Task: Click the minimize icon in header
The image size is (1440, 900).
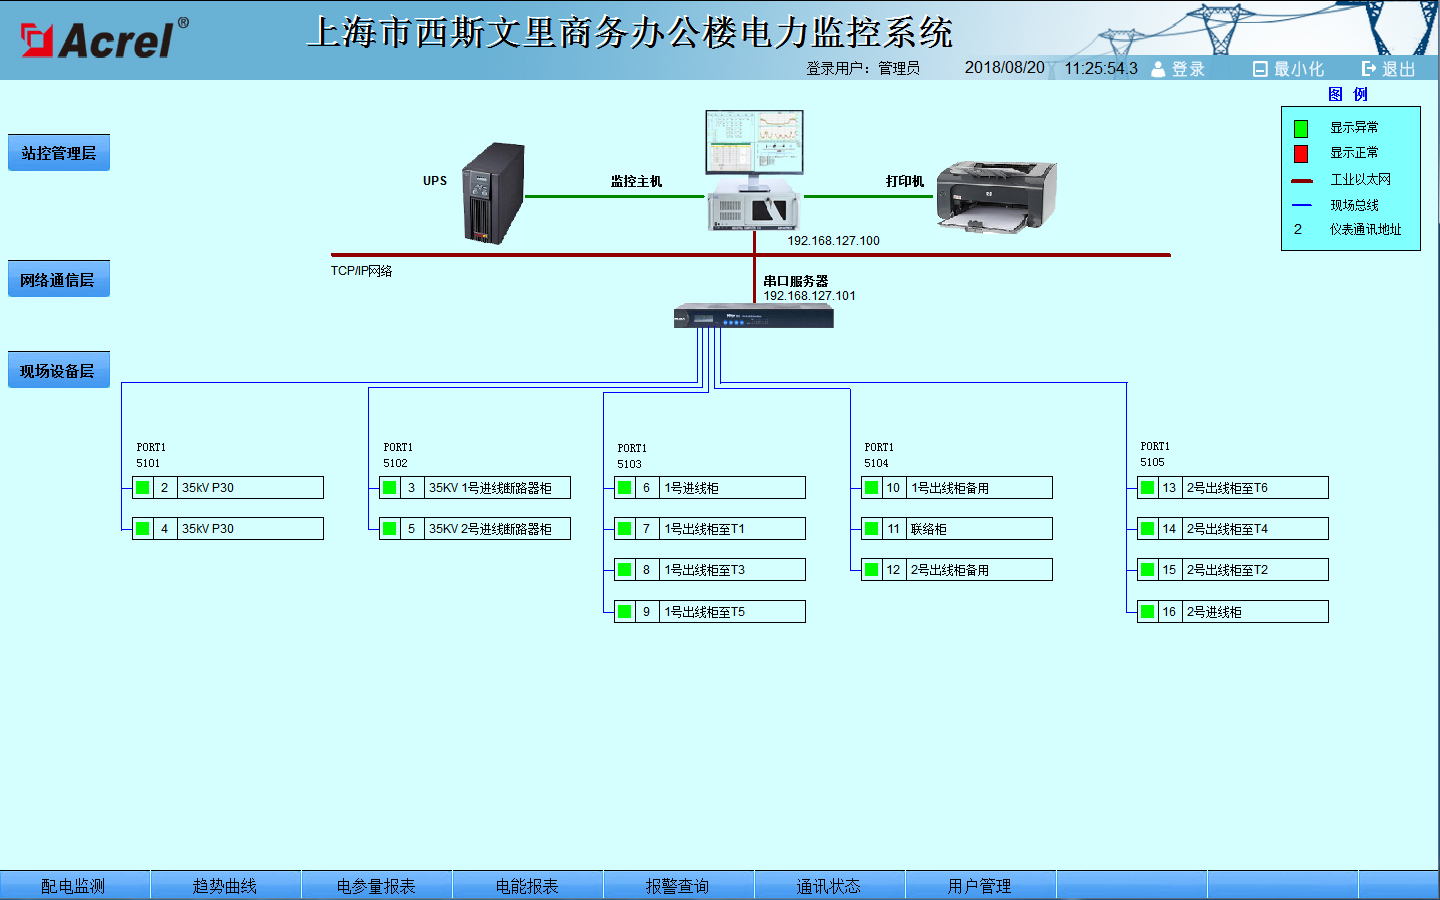Action: point(1260,69)
